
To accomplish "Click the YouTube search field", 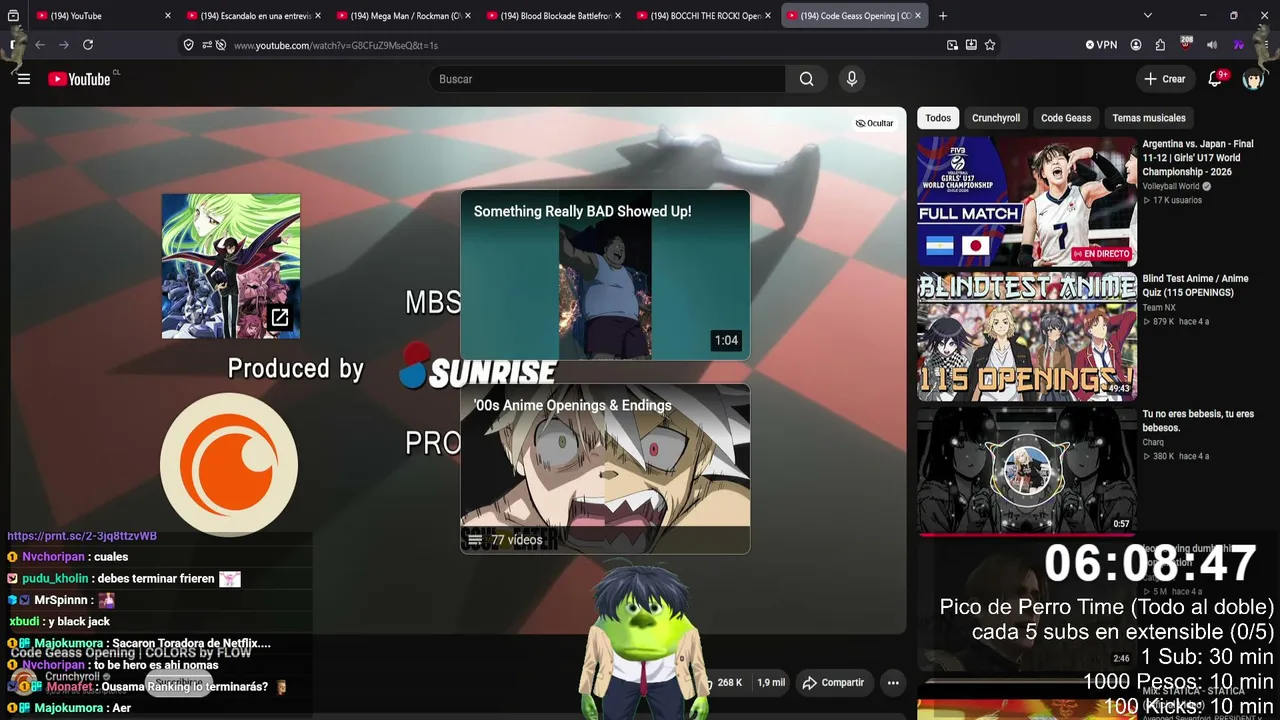I will click(x=607, y=79).
